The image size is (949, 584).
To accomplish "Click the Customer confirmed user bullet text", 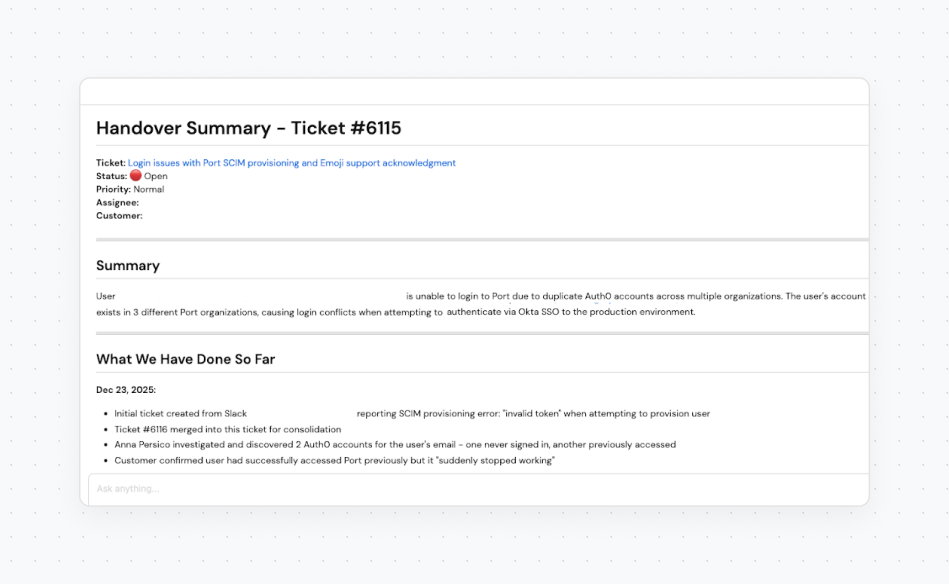I will pos(335,461).
